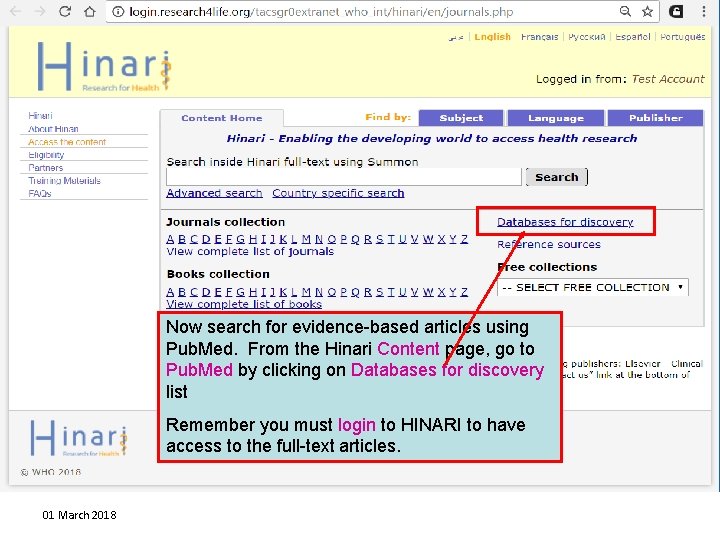Select Access the content sidebar item
The width and height of the screenshot is (720, 540).
tap(67, 142)
